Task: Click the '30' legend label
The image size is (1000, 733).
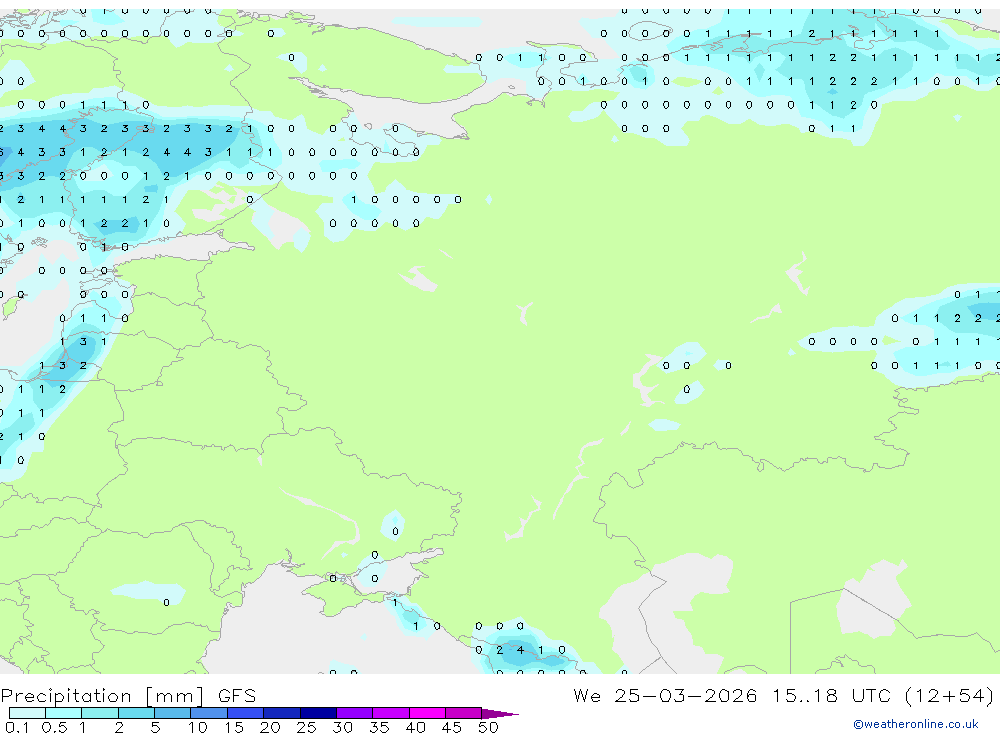Action: (x=342, y=727)
